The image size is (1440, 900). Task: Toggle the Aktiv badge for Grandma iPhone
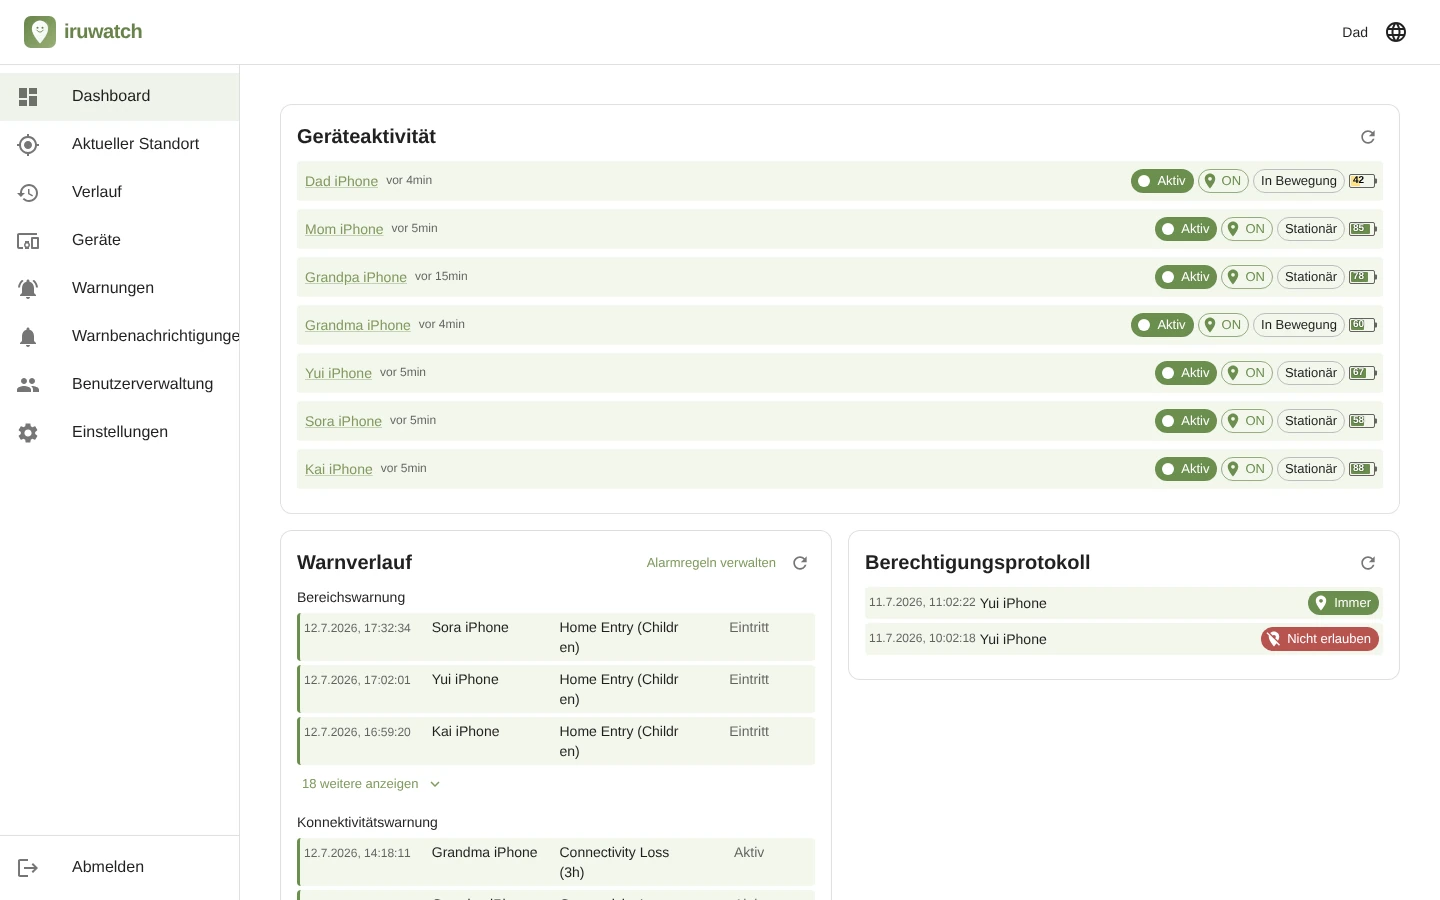click(x=1162, y=325)
